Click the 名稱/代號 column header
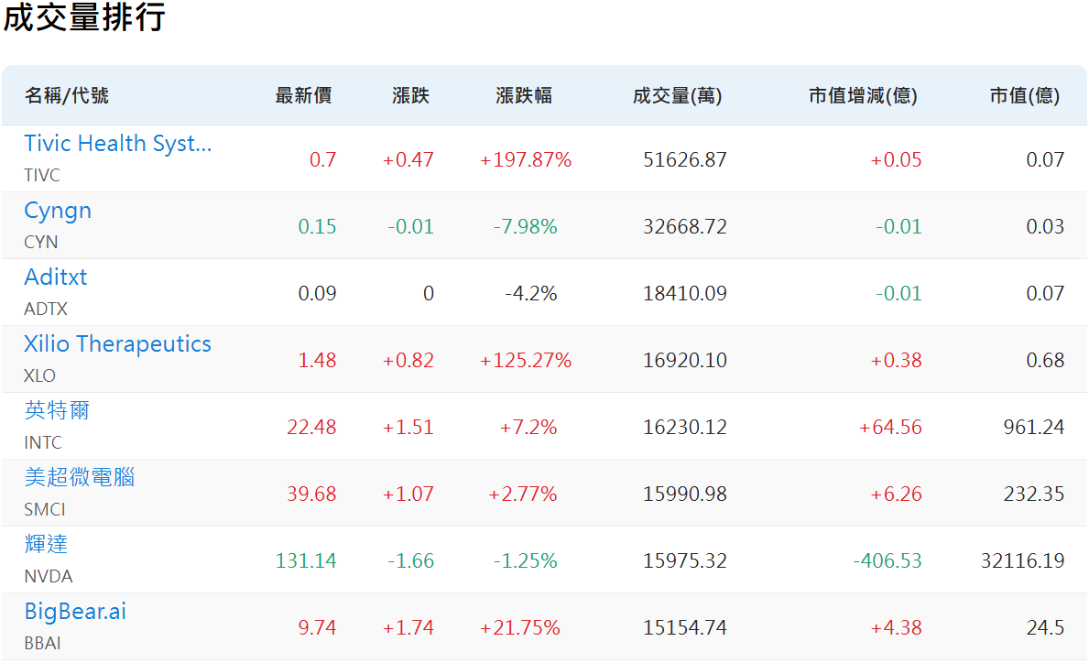Screen dimensions: 1089x663 coord(67,95)
